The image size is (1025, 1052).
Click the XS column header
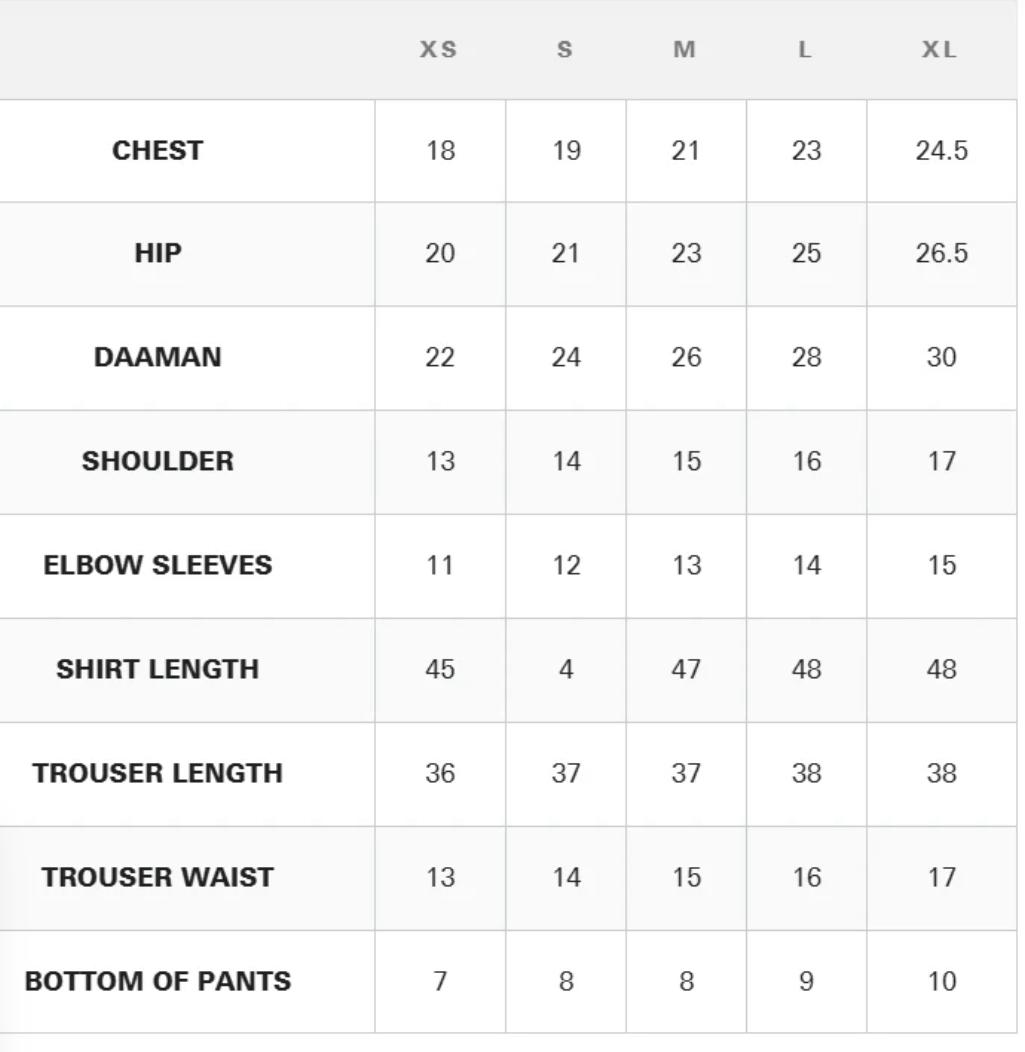coord(439,49)
